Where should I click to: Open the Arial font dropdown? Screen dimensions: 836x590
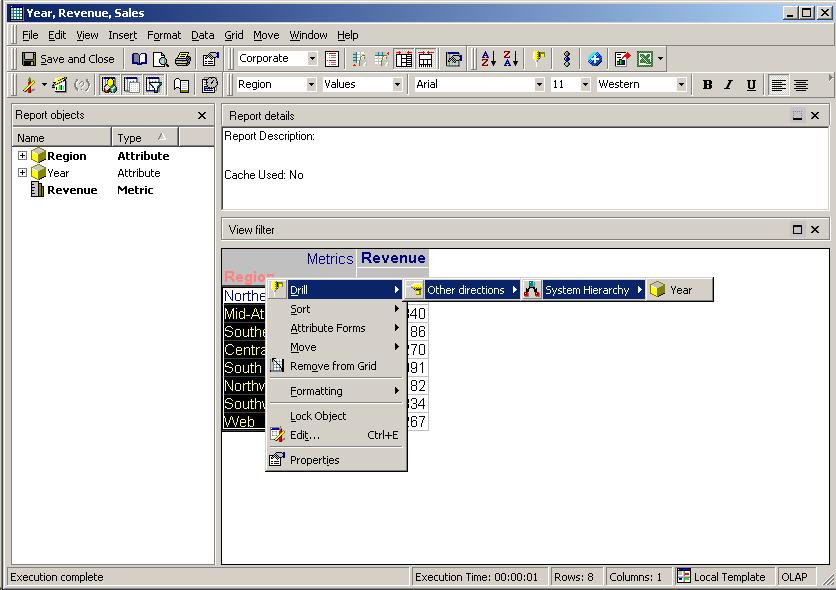(x=541, y=85)
